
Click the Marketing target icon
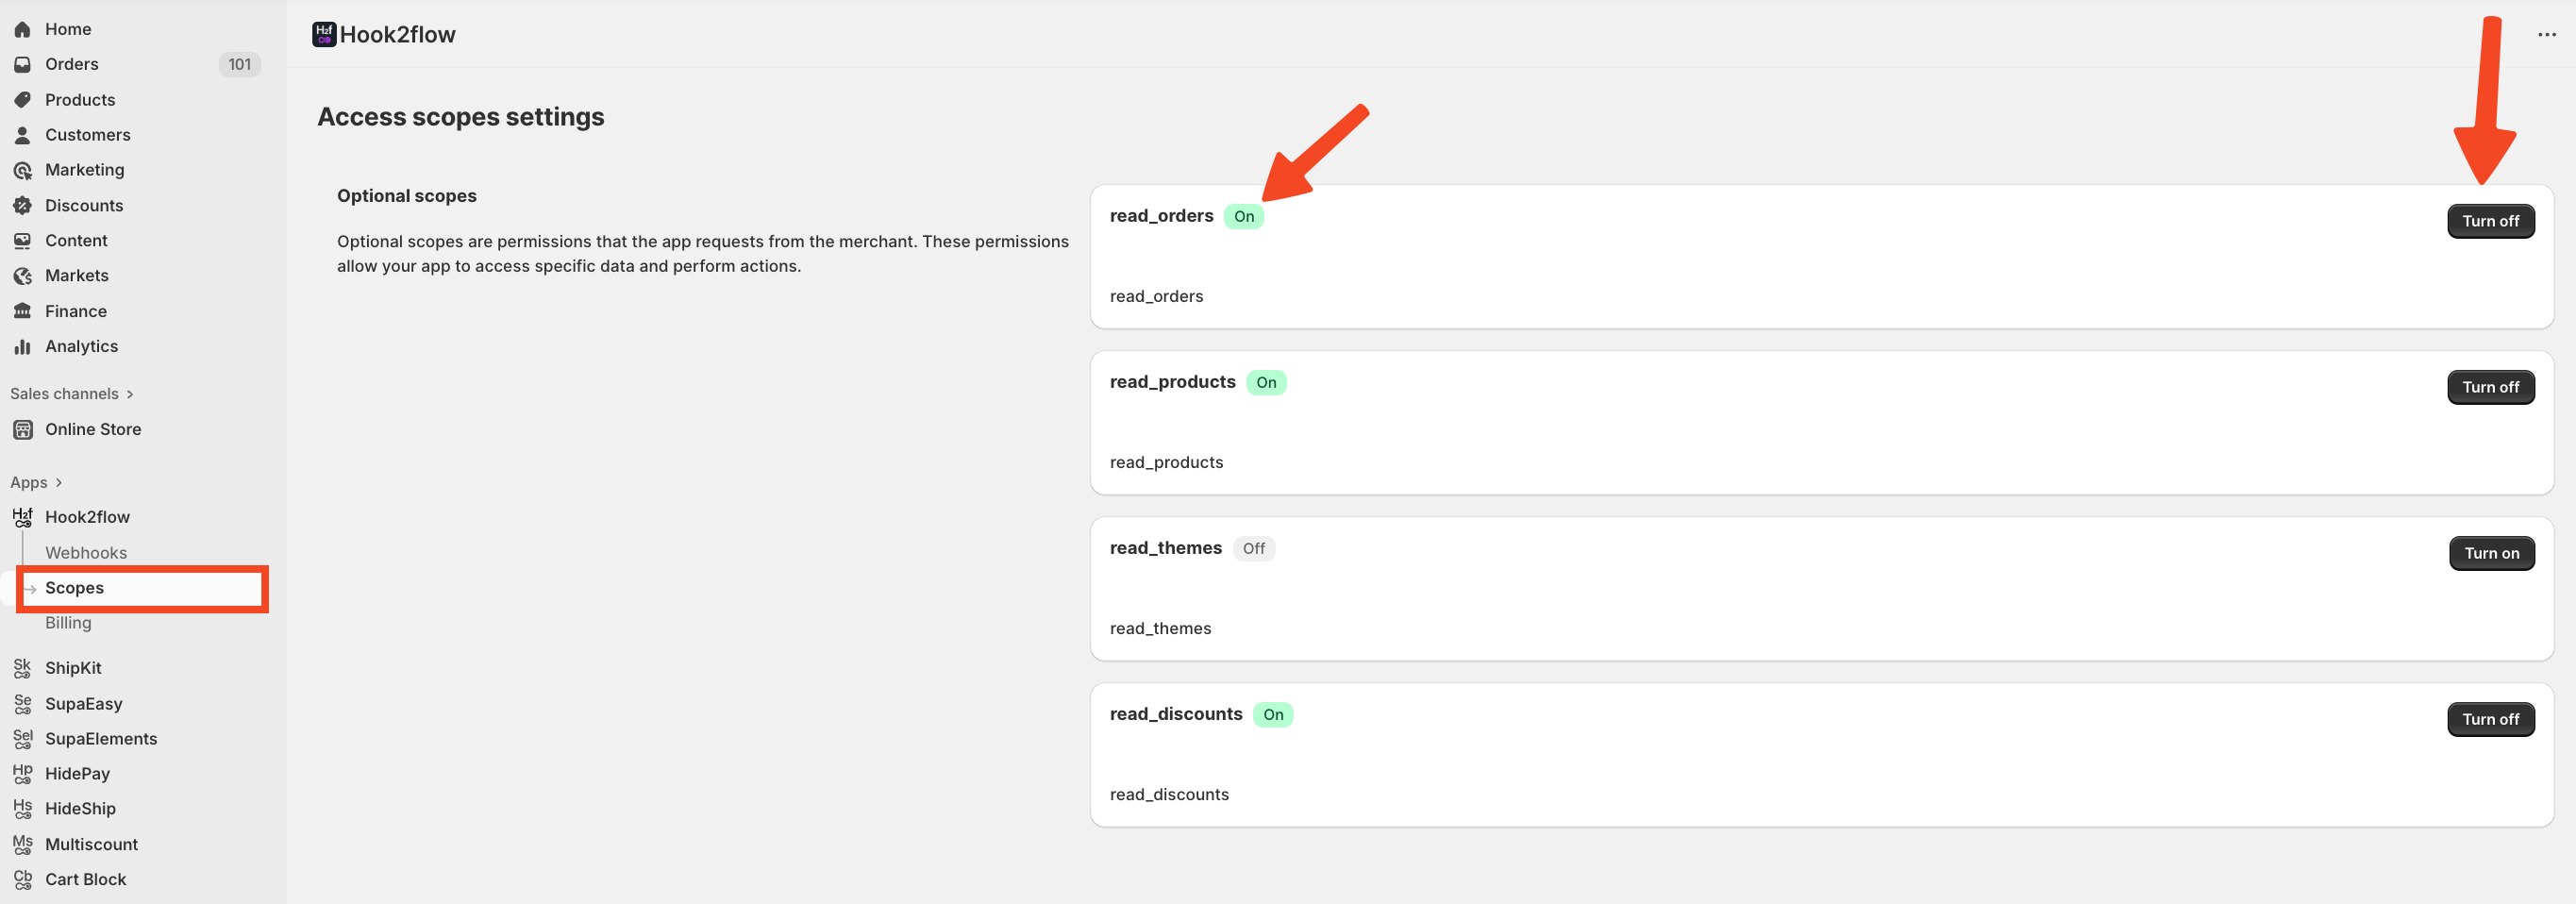coord(22,171)
